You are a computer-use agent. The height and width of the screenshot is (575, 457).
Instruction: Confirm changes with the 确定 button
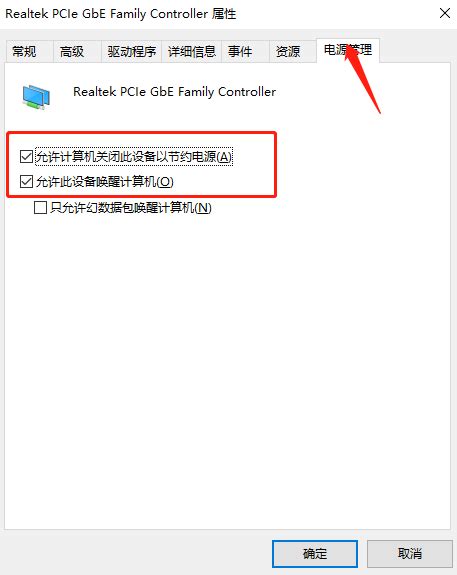pyautogui.click(x=315, y=553)
